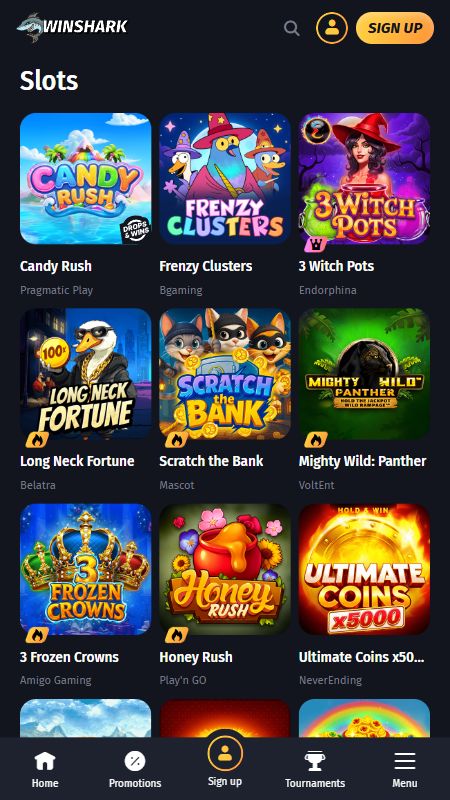
Task: Open the user profile icon in header
Action: tap(332, 28)
